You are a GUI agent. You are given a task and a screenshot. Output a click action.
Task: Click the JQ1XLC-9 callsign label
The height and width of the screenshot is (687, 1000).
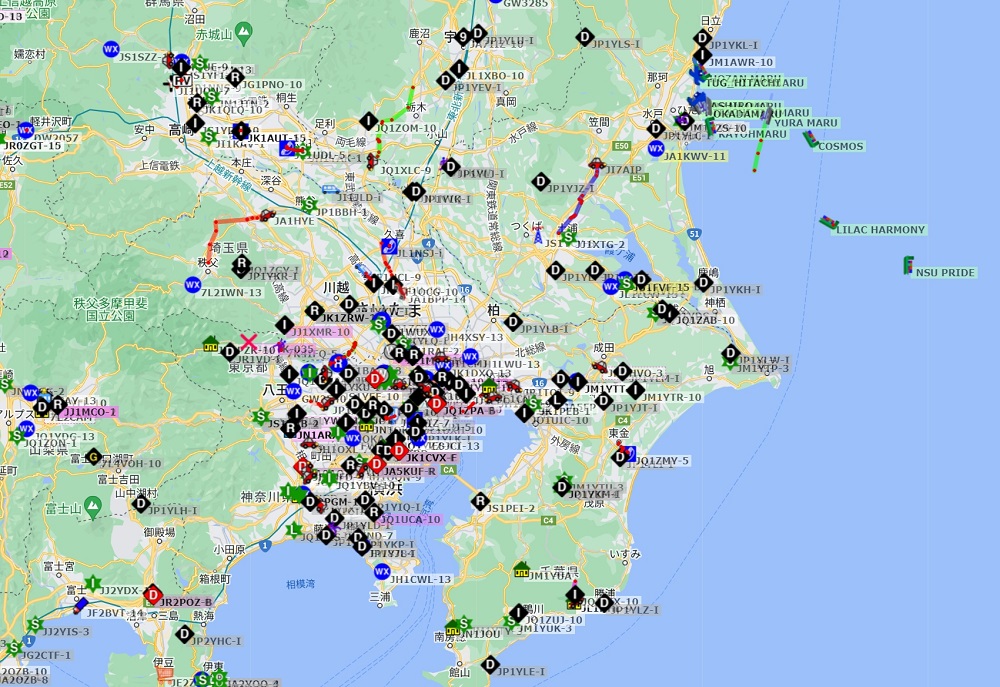click(406, 170)
